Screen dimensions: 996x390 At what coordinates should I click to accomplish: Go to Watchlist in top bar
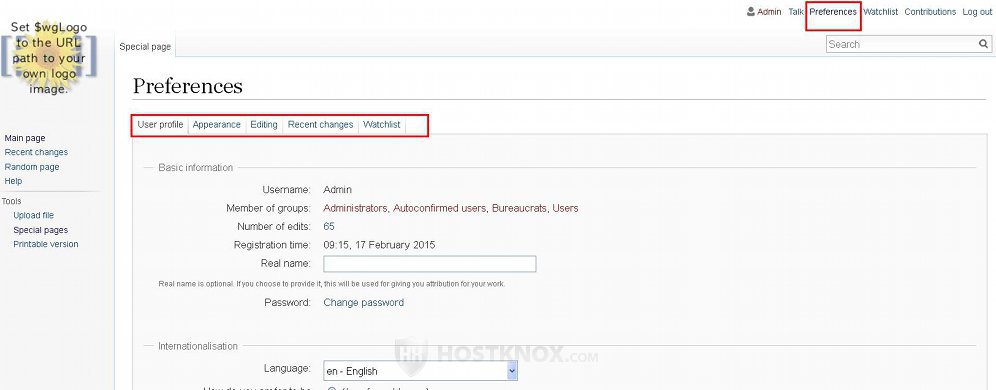[x=880, y=11]
